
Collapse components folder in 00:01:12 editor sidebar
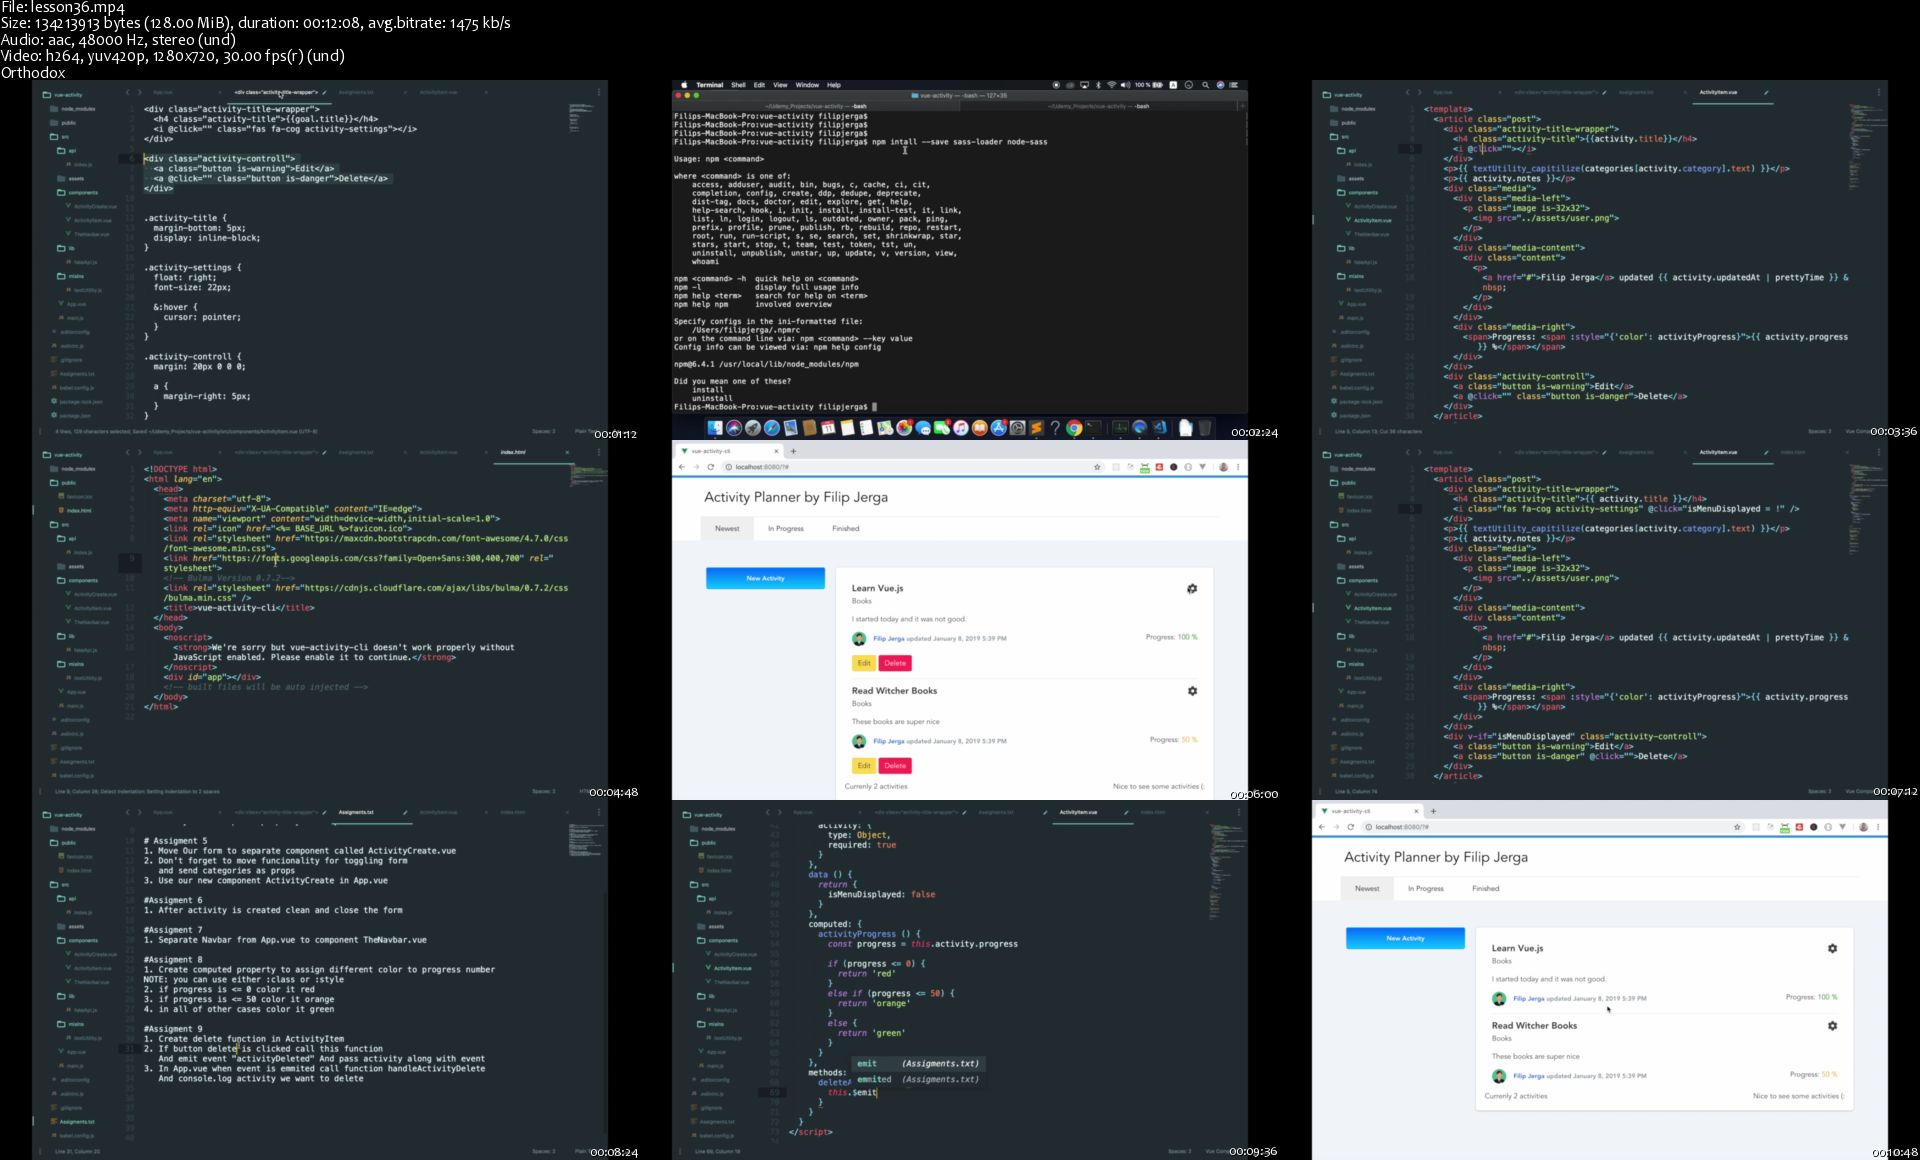pos(78,193)
